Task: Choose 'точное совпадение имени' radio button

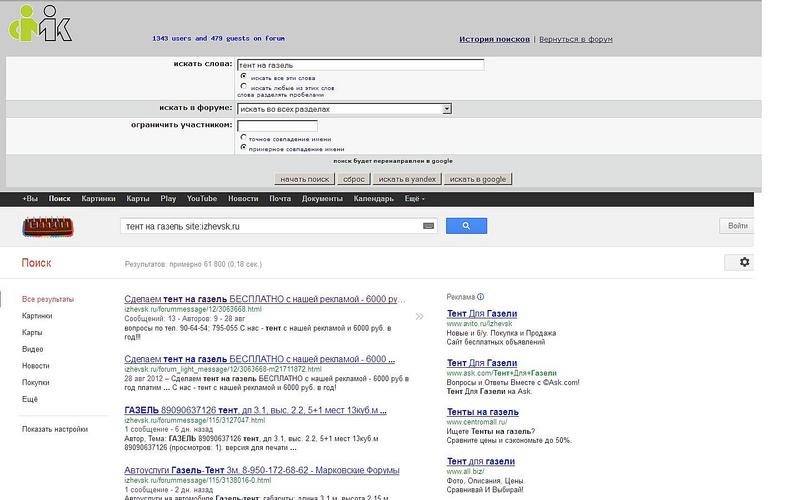Action: (243, 138)
